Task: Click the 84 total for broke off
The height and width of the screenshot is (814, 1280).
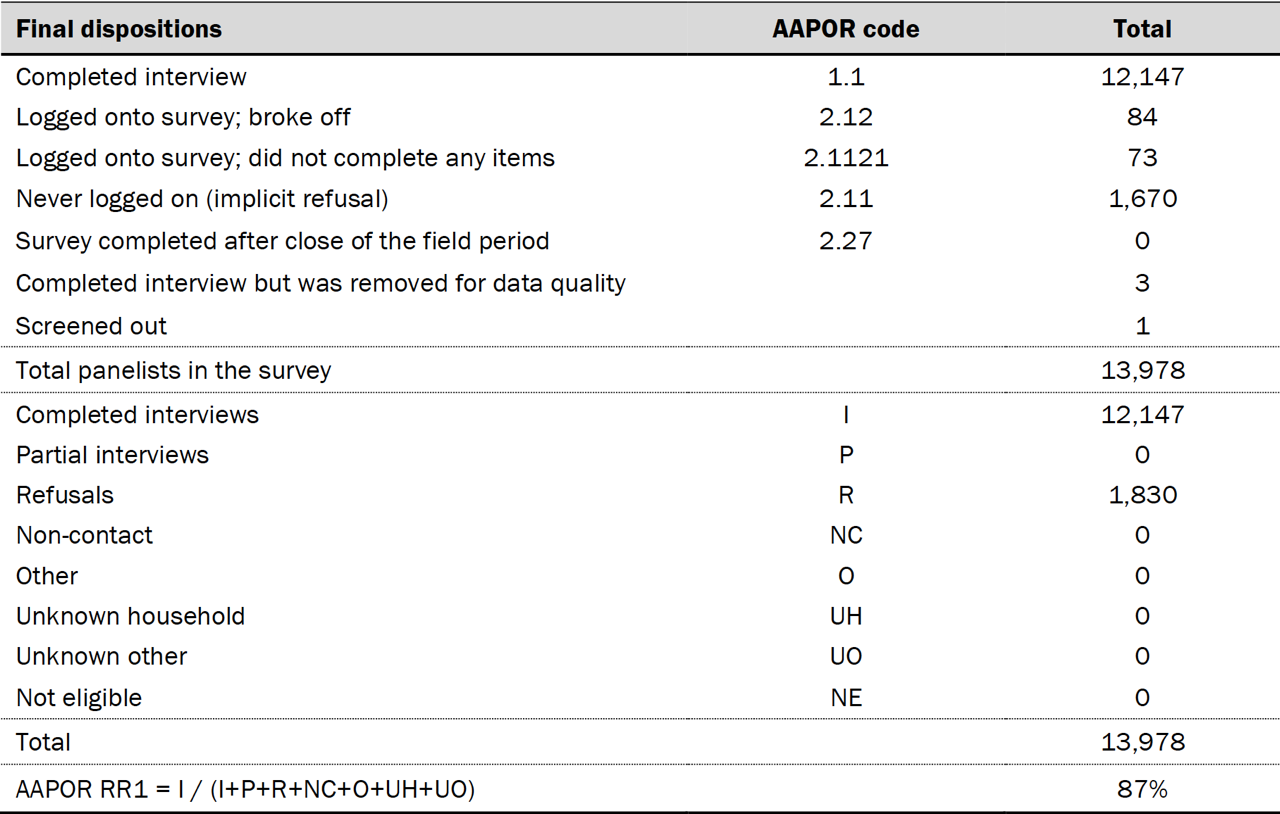Action: pos(1142,117)
